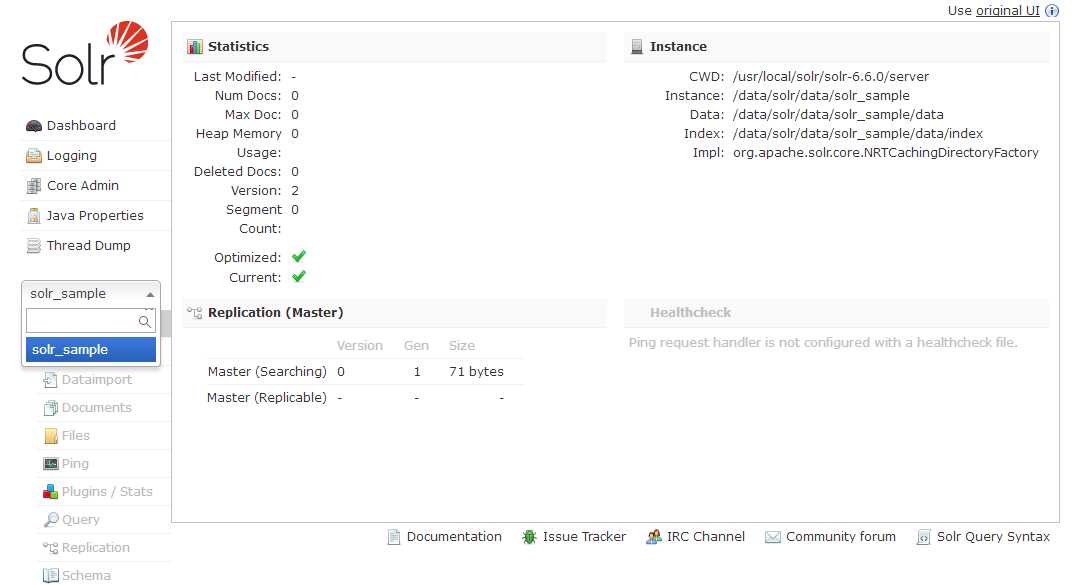Switch to the original UI link
Screen dimensions: 1078x585
click(x=1008, y=10)
